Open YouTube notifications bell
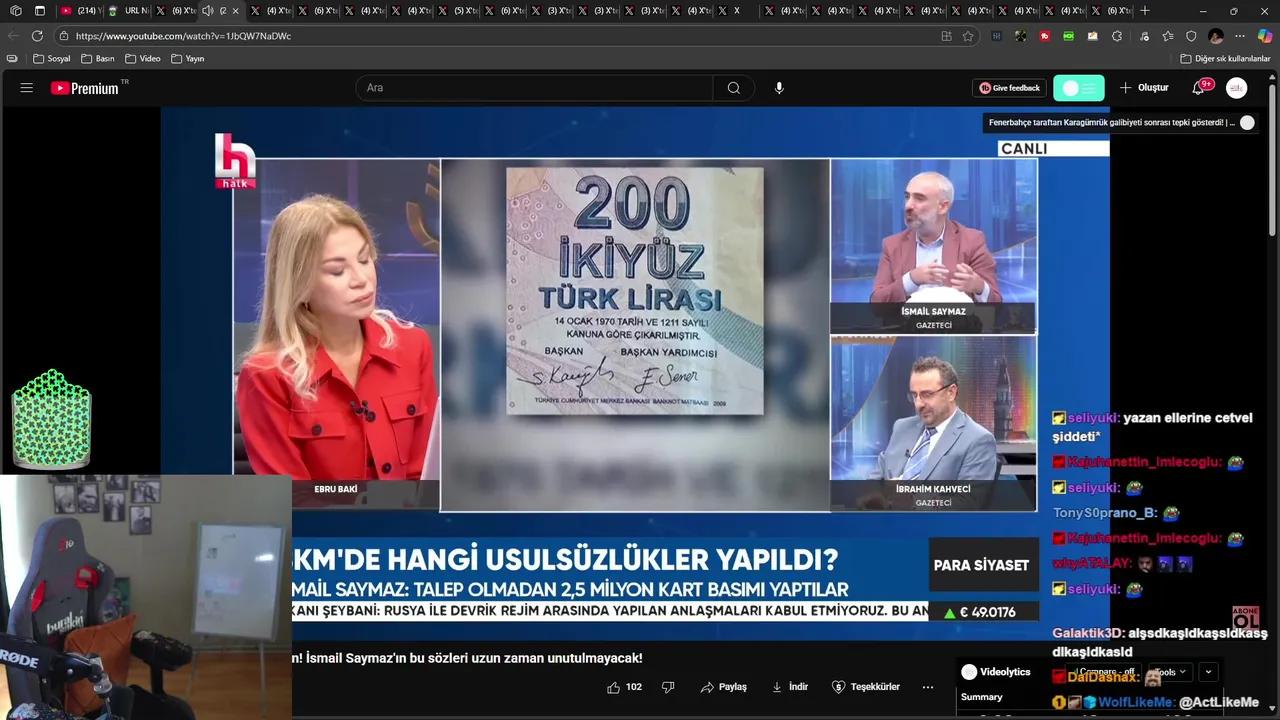The height and width of the screenshot is (720, 1280). pyautogui.click(x=1198, y=88)
